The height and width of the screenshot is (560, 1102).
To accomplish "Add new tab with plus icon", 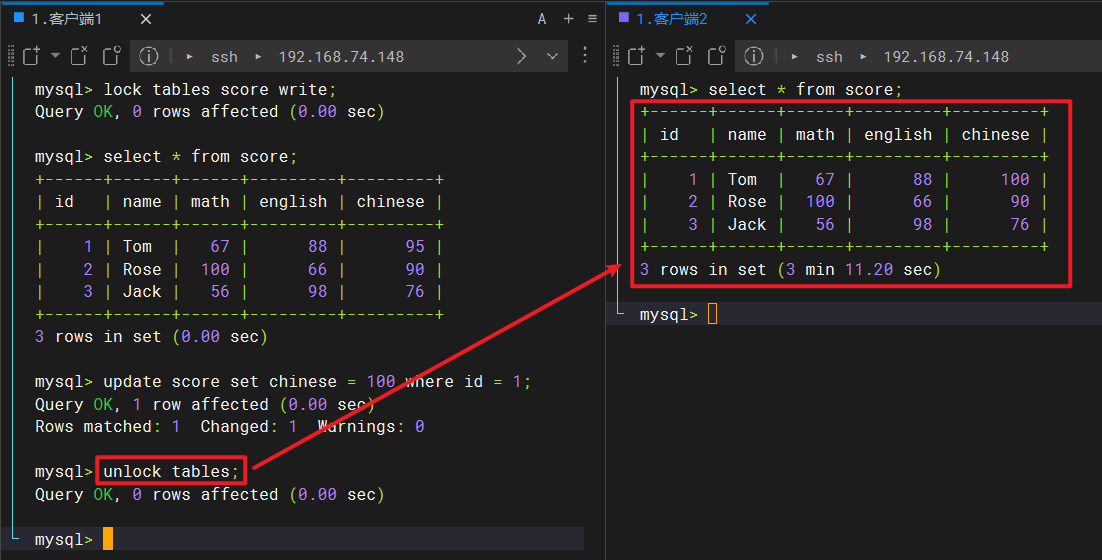I will 569,19.
